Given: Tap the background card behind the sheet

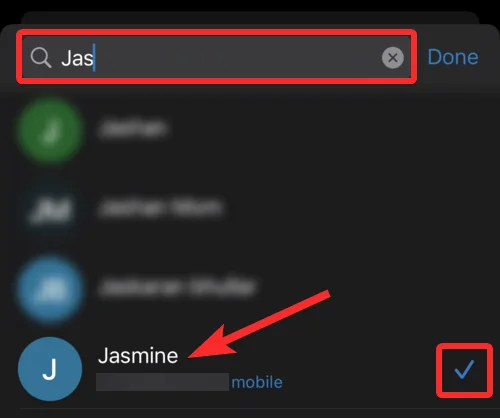Looking at the screenshot, I should pyautogui.click(x=250, y=17).
